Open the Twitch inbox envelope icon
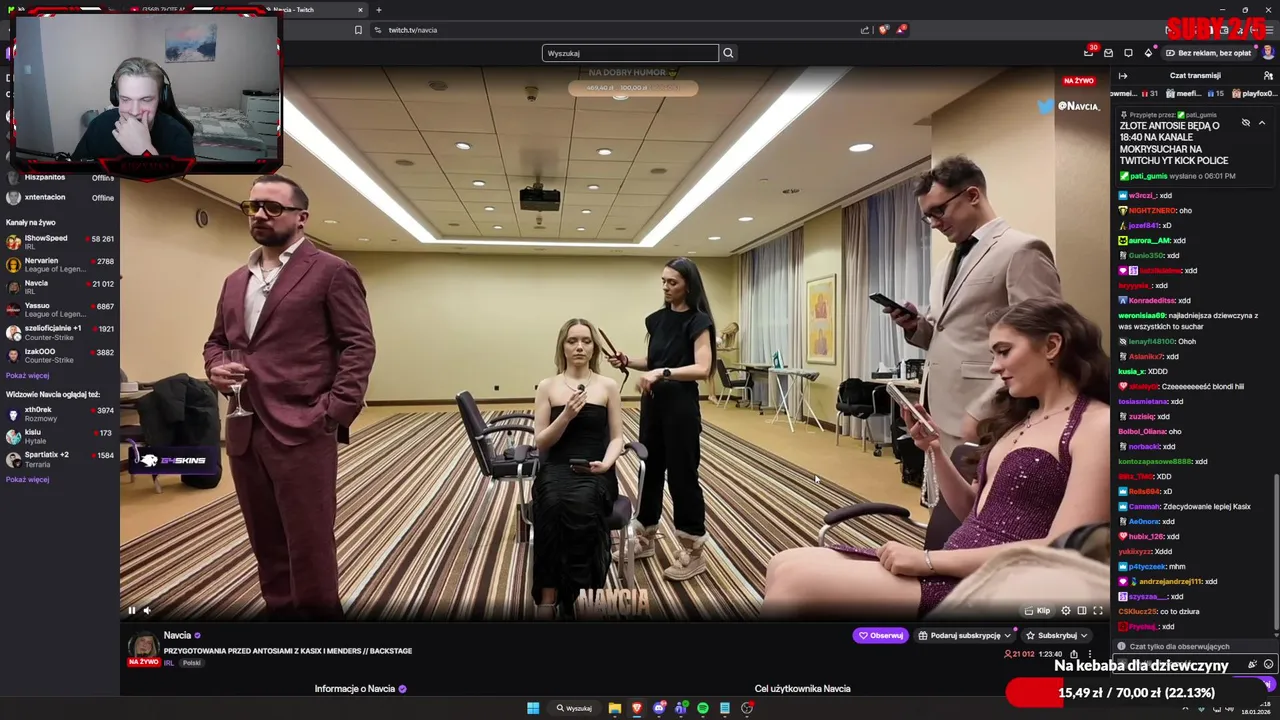 point(1108,53)
